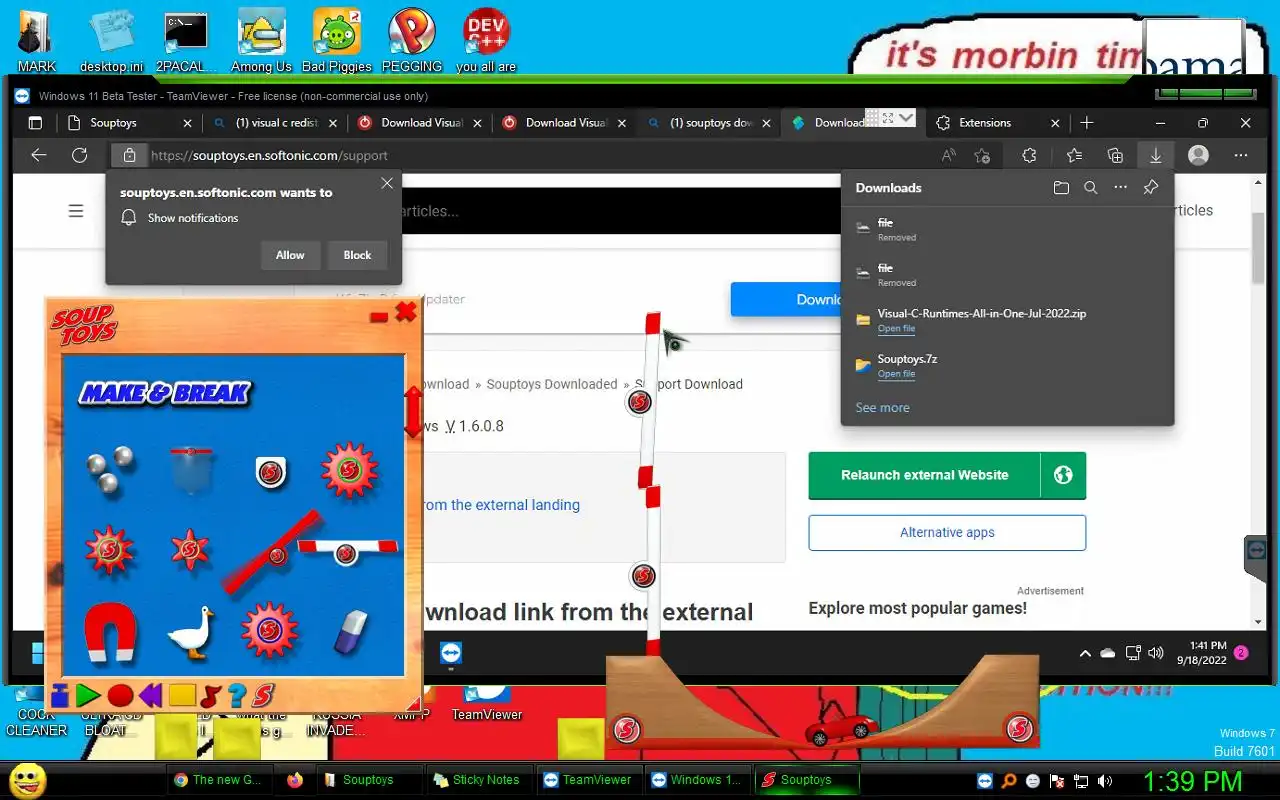1280x800 pixels.
Task: Click the red toy car on the ramp
Action: [x=842, y=729]
